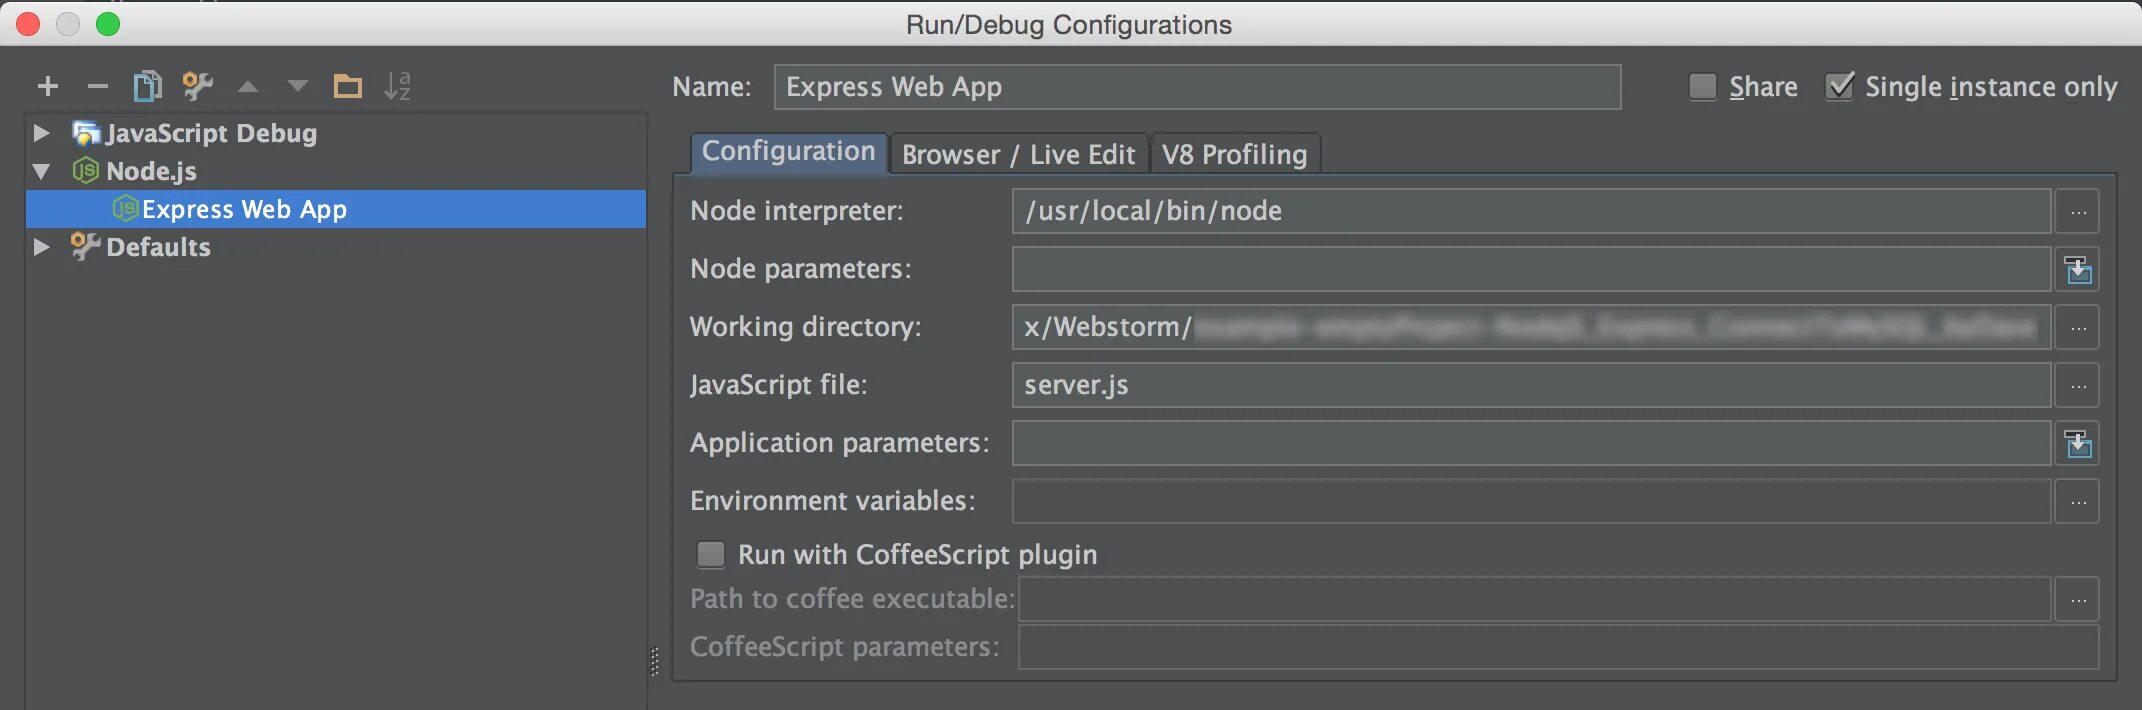Click the Environment variables field
This screenshot has height=710, width=2142.
[x=1531, y=502]
